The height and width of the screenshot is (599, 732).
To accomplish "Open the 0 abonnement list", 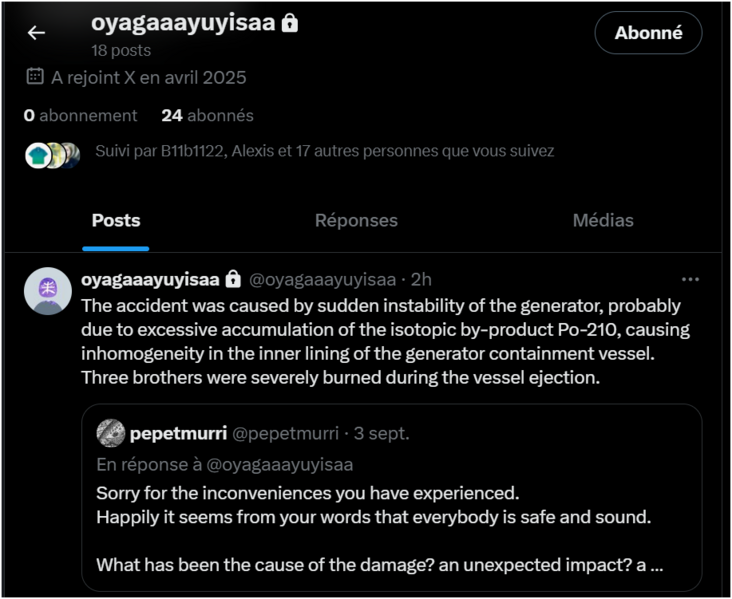I will tap(81, 116).
